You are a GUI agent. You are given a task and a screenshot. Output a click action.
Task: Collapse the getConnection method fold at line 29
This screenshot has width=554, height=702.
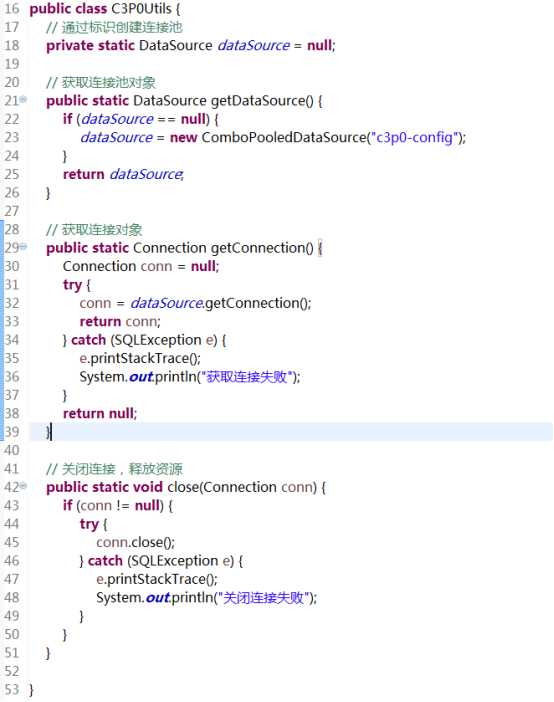coord(23,246)
